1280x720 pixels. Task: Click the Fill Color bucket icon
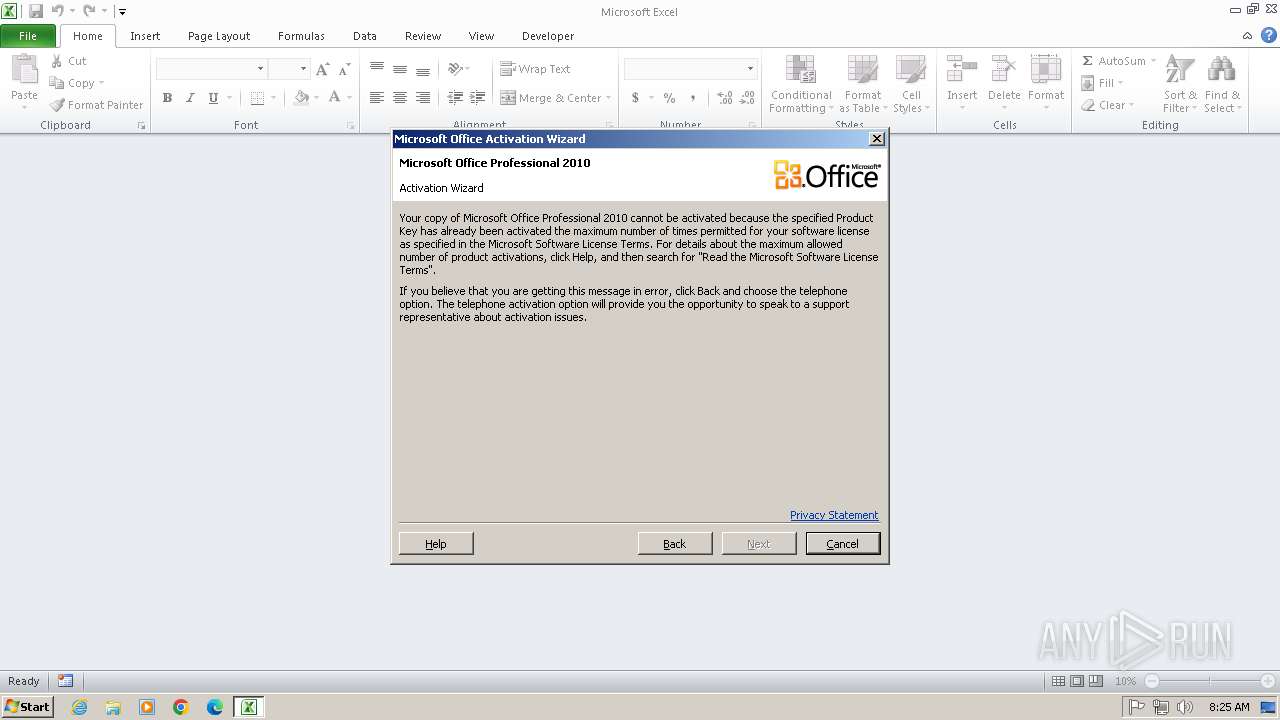pos(301,98)
